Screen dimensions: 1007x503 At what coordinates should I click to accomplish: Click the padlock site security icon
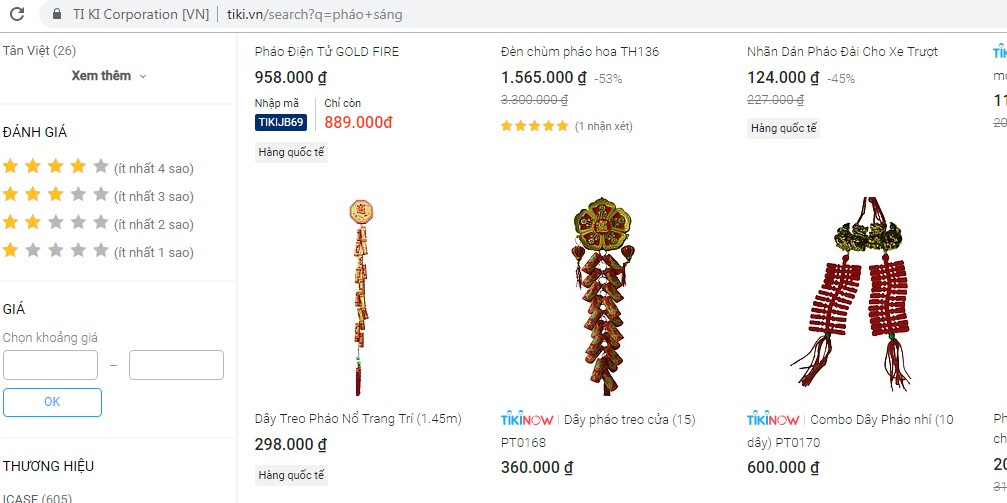tap(57, 14)
